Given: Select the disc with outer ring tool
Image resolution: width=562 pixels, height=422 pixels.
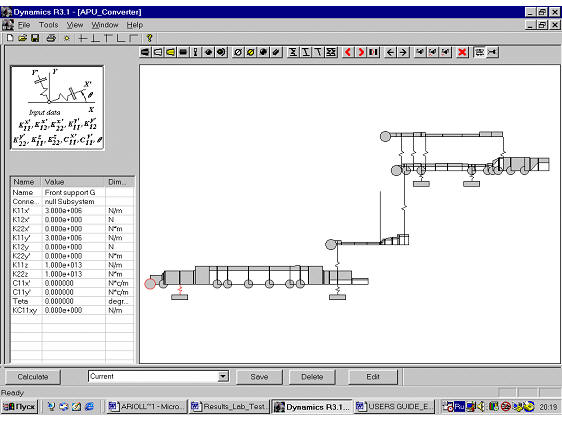Looking at the screenshot, I should [x=222, y=52].
